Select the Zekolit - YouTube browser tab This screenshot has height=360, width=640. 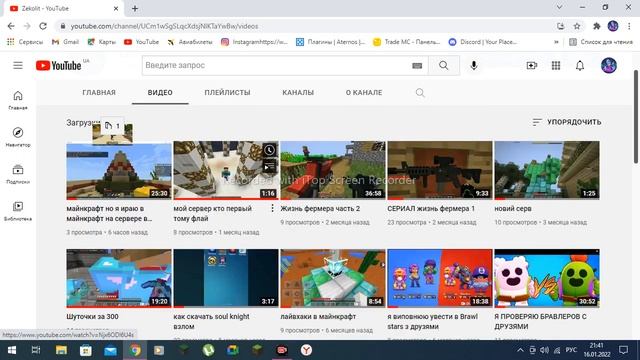(x=64, y=8)
